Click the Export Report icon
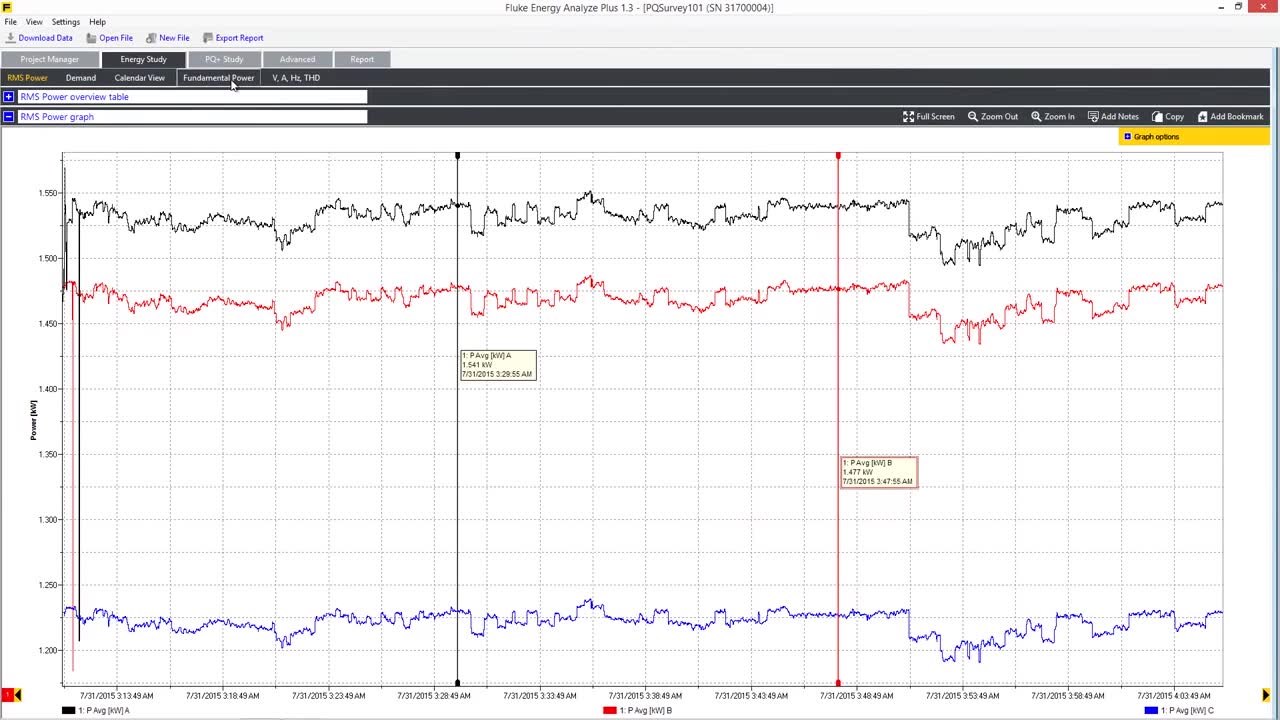Viewport: 1280px width, 720px height. pos(208,38)
